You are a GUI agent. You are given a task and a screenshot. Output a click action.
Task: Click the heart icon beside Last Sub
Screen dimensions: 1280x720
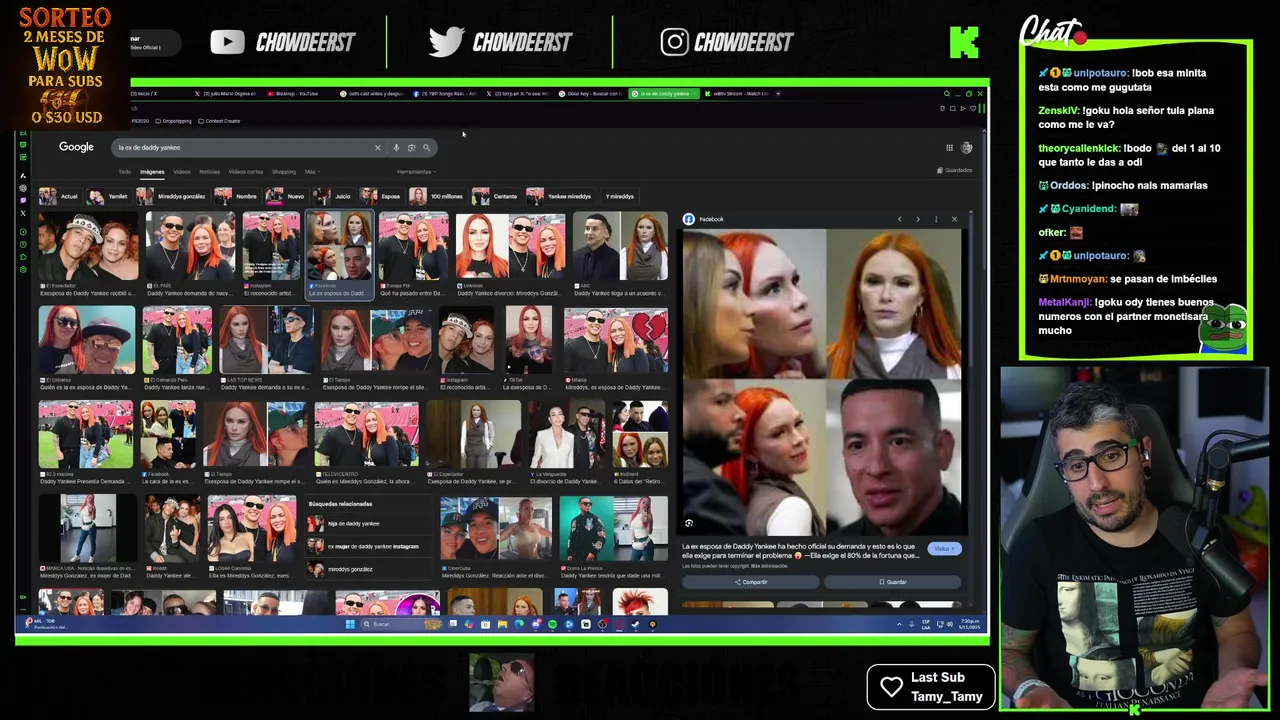(x=891, y=687)
